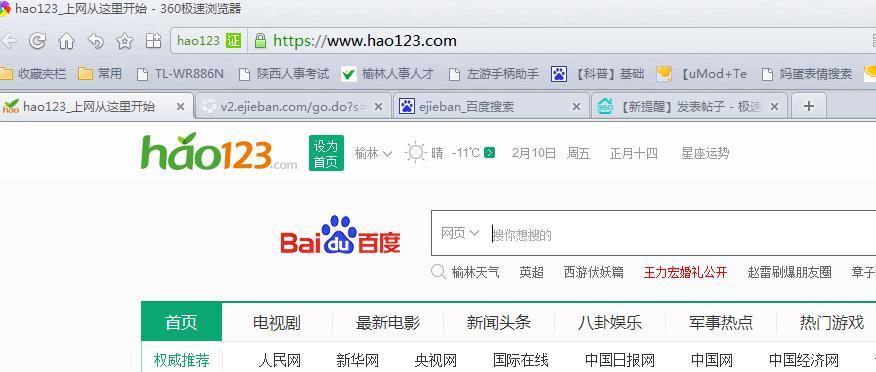Open browser home page icon
The height and width of the screenshot is (372, 876).
(x=66, y=41)
